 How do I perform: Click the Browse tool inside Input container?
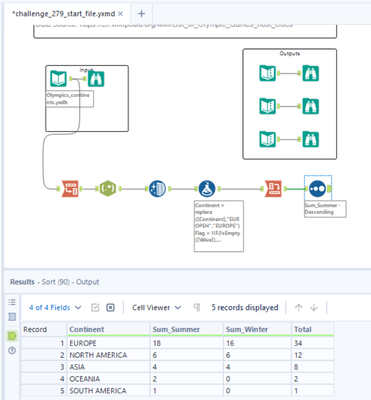click(x=96, y=79)
